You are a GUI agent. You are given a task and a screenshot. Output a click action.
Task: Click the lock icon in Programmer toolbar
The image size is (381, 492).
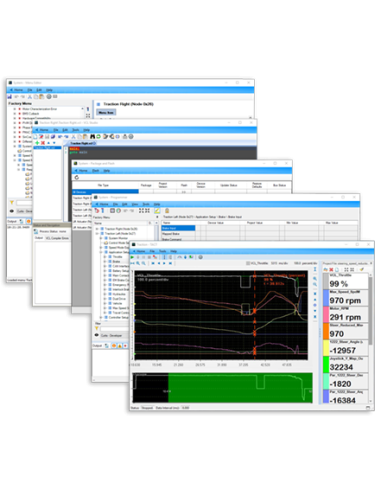167,211
